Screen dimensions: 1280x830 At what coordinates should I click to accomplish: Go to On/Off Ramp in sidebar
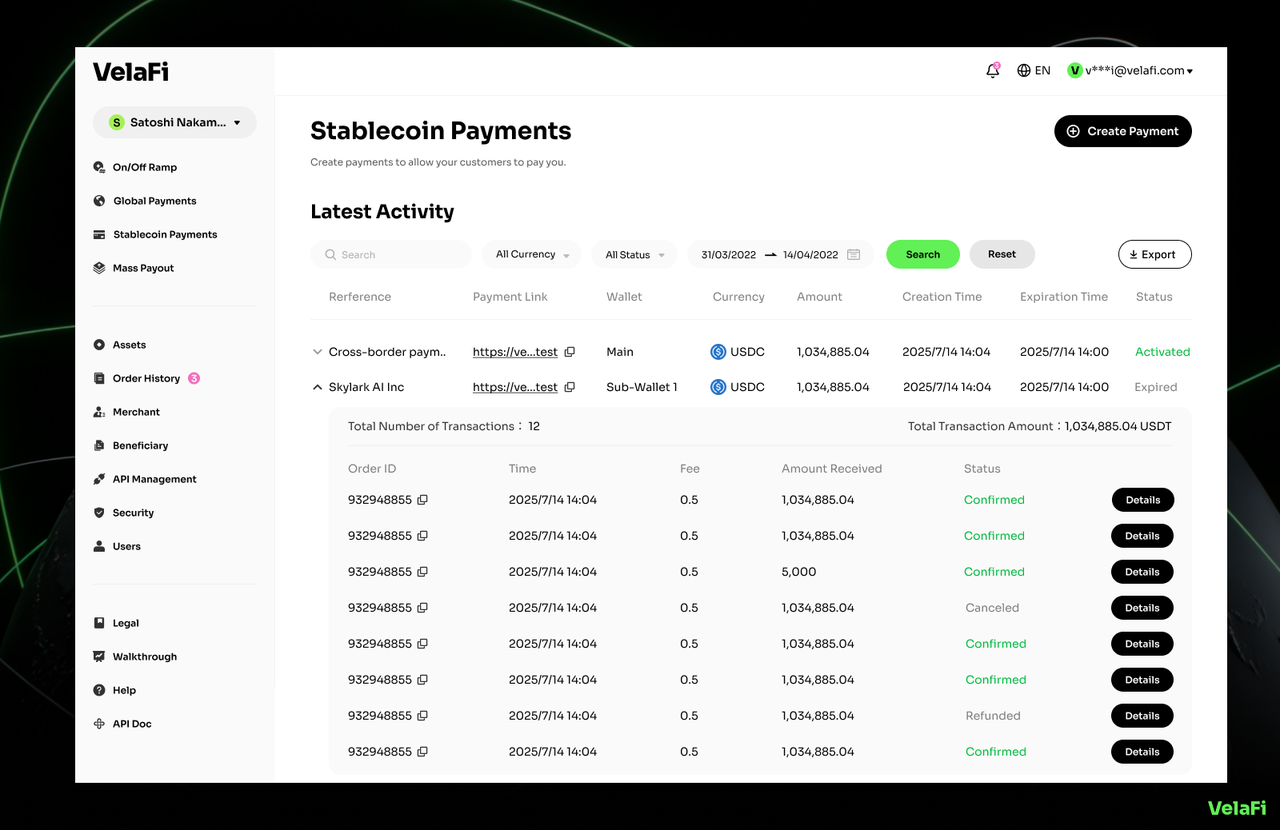pos(144,168)
